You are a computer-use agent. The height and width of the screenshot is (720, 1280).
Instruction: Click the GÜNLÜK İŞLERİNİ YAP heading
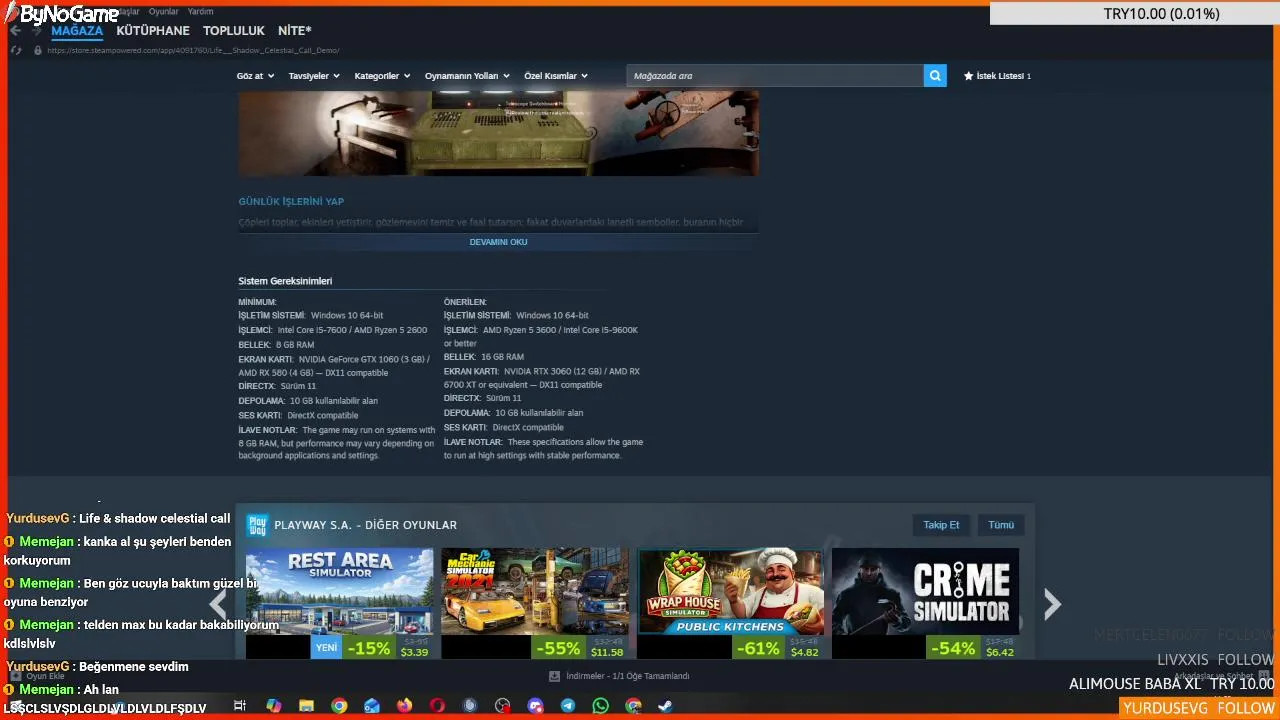pyautogui.click(x=291, y=201)
